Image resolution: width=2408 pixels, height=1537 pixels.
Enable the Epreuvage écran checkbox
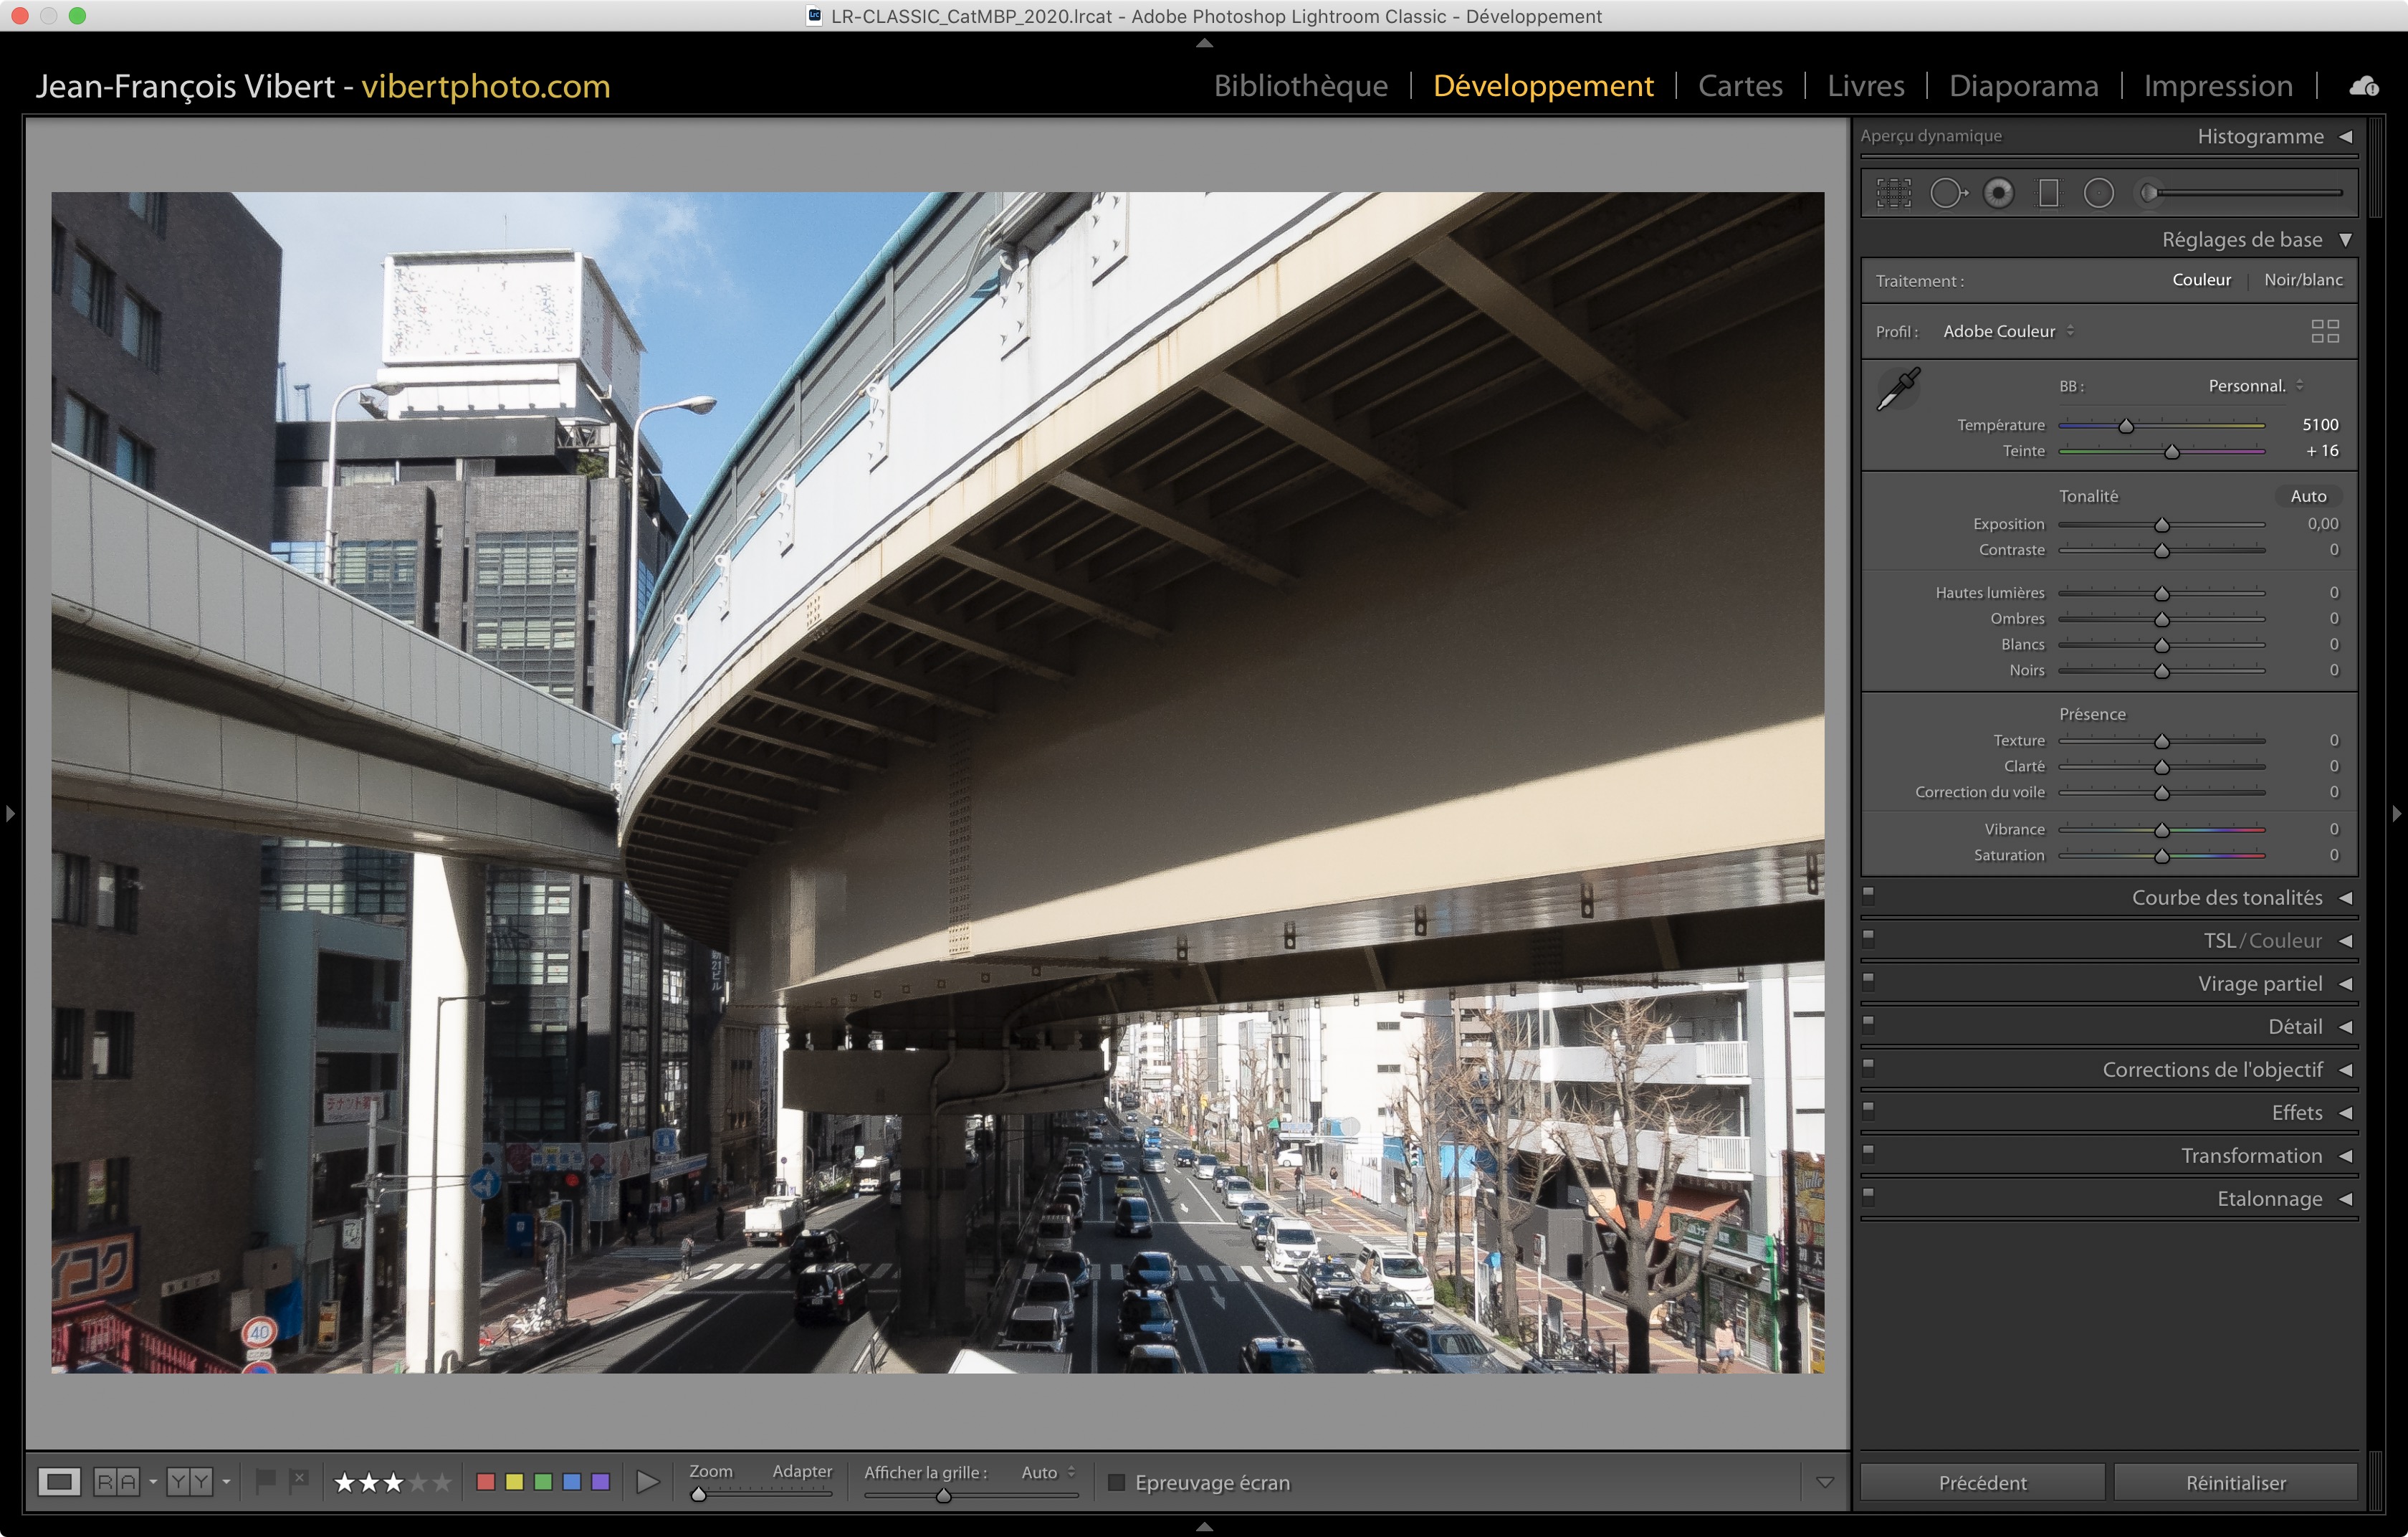coord(1117,1482)
